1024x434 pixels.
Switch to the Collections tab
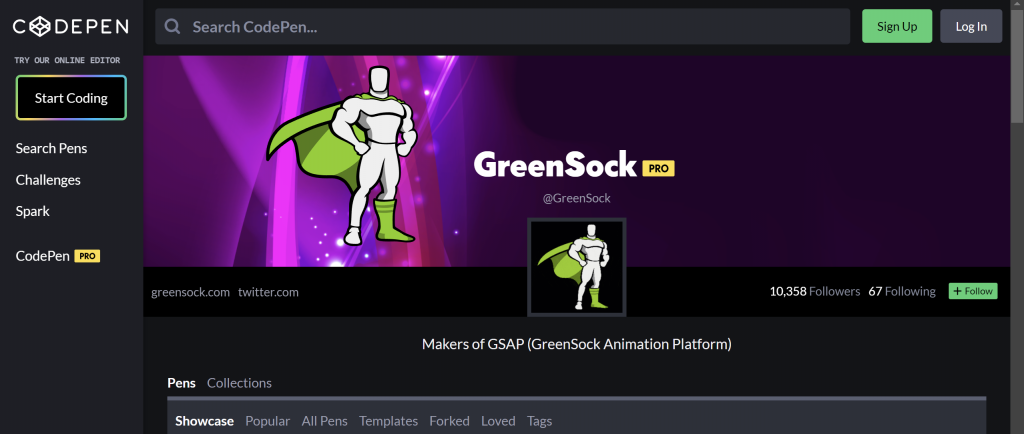pyautogui.click(x=240, y=383)
